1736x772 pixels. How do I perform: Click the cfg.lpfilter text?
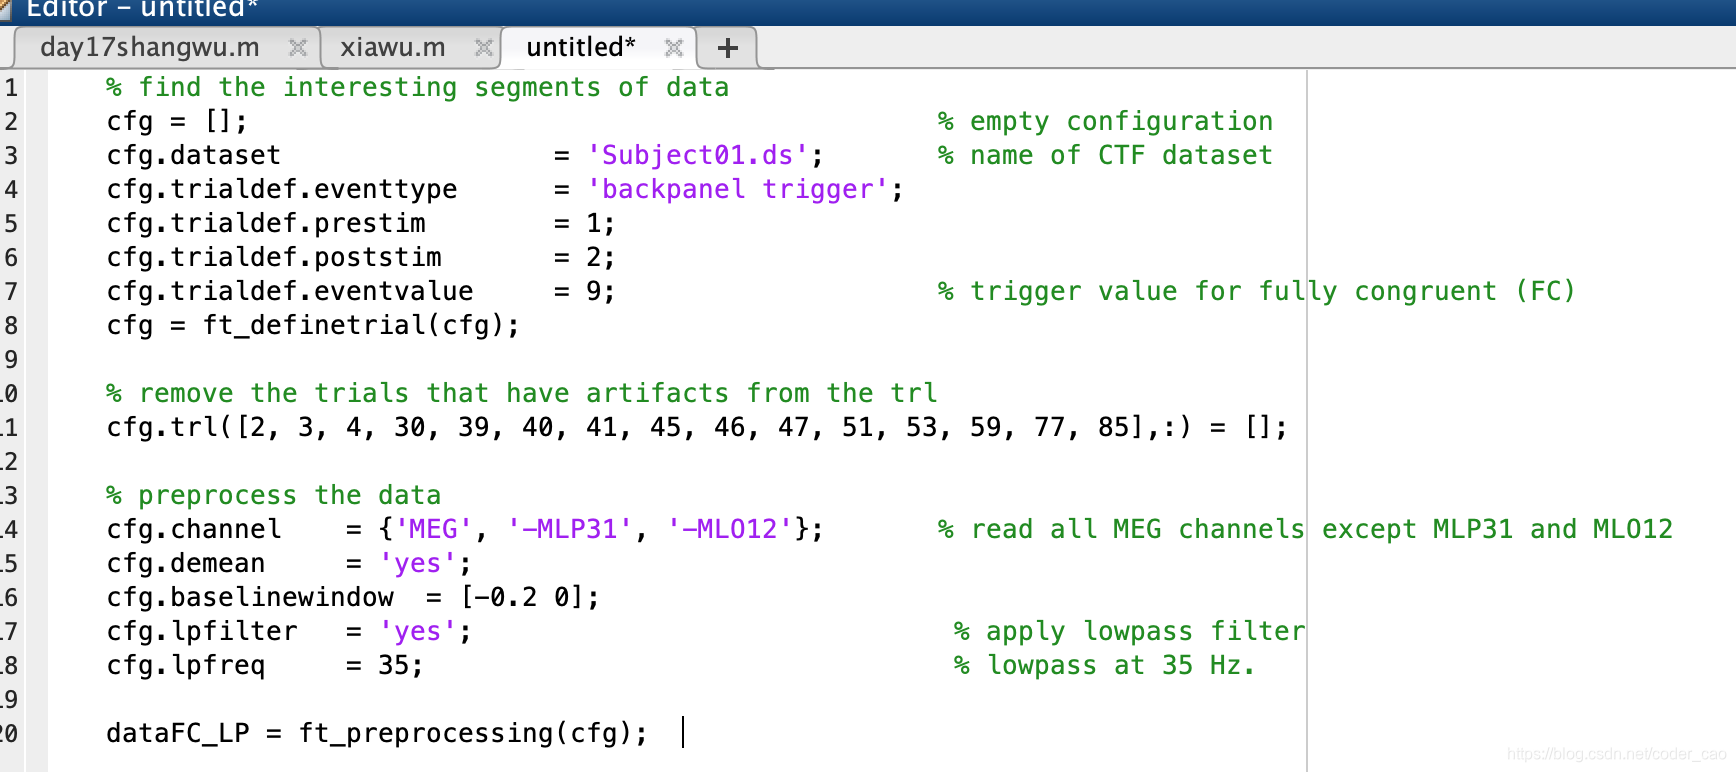click(x=202, y=631)
